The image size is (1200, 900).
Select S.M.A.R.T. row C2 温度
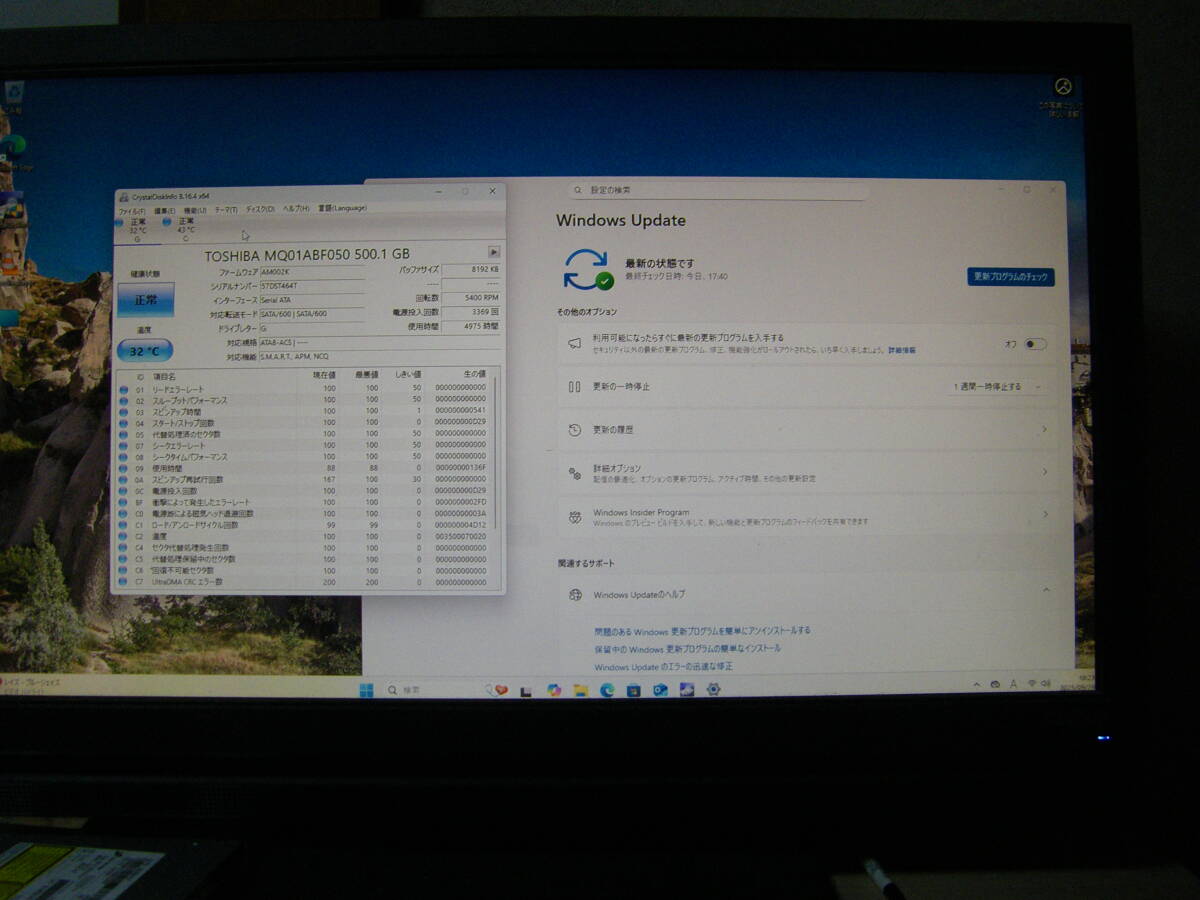(305, 537)
